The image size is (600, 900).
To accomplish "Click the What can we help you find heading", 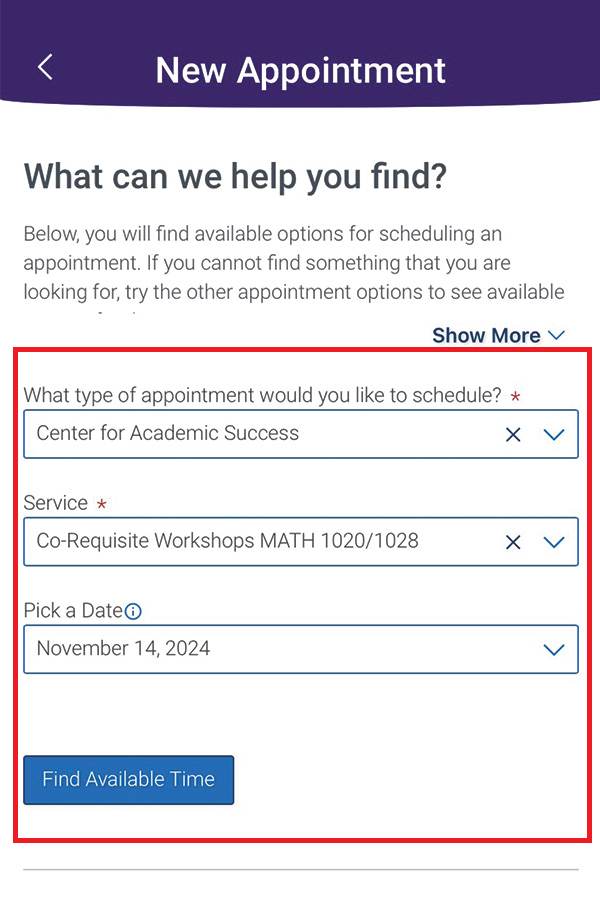I will [x=235, y=176].
